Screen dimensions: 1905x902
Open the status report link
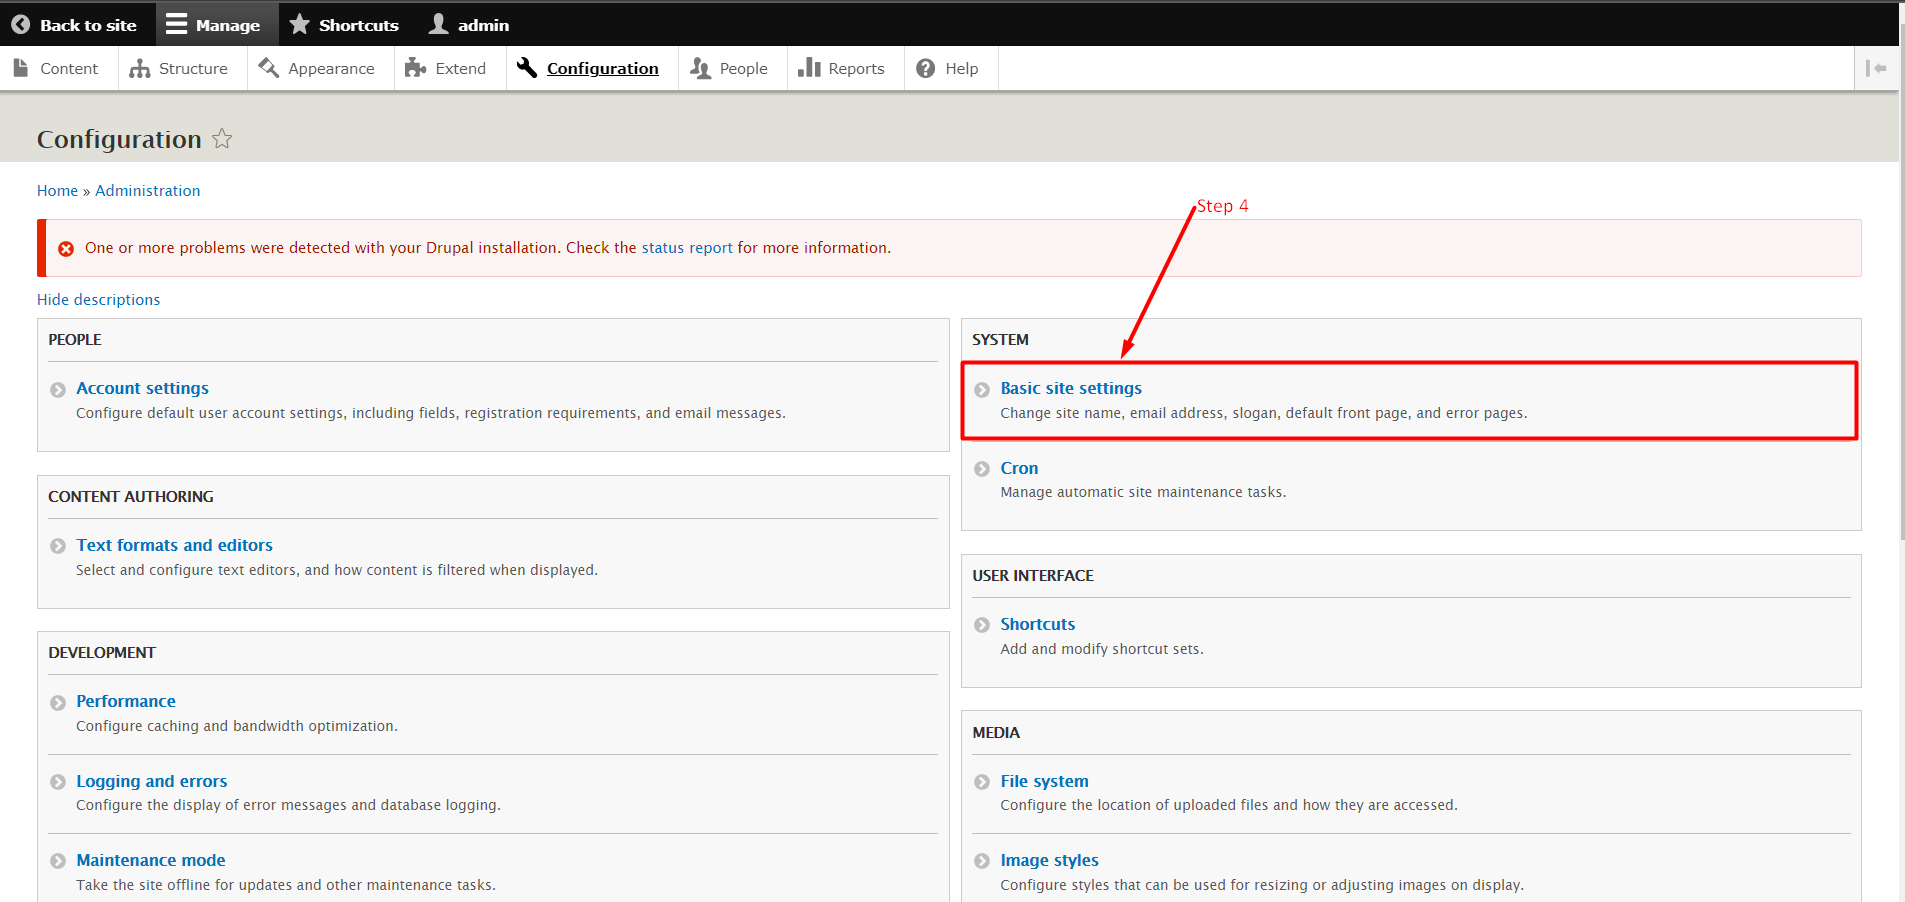[687, 248]
